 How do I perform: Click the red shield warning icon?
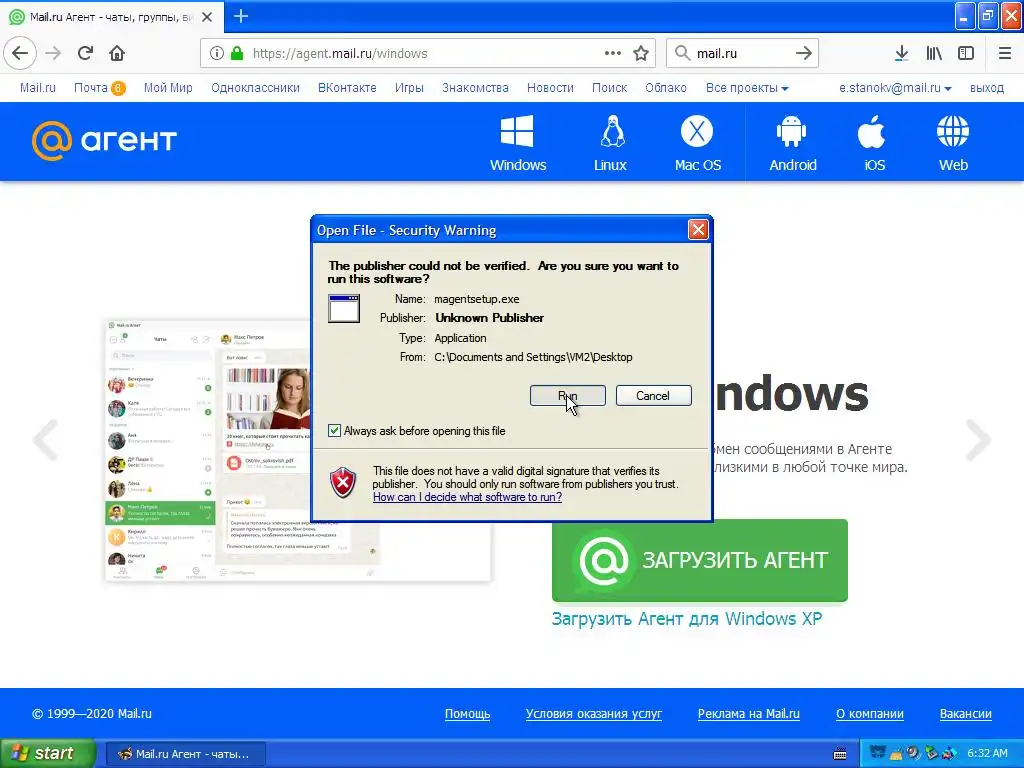click(343, 483)
